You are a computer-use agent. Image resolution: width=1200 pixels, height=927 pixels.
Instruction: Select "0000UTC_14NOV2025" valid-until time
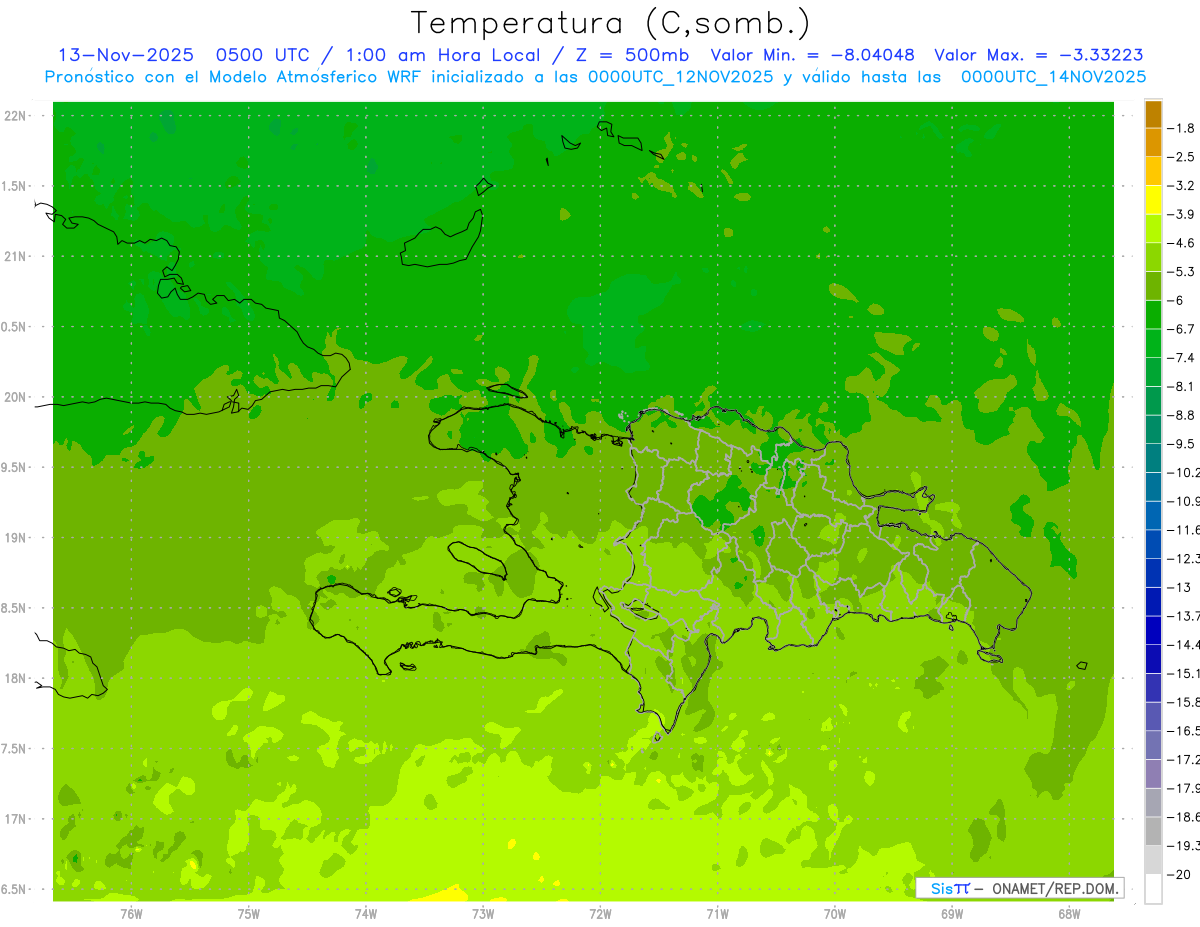(x=1053, y=76)
